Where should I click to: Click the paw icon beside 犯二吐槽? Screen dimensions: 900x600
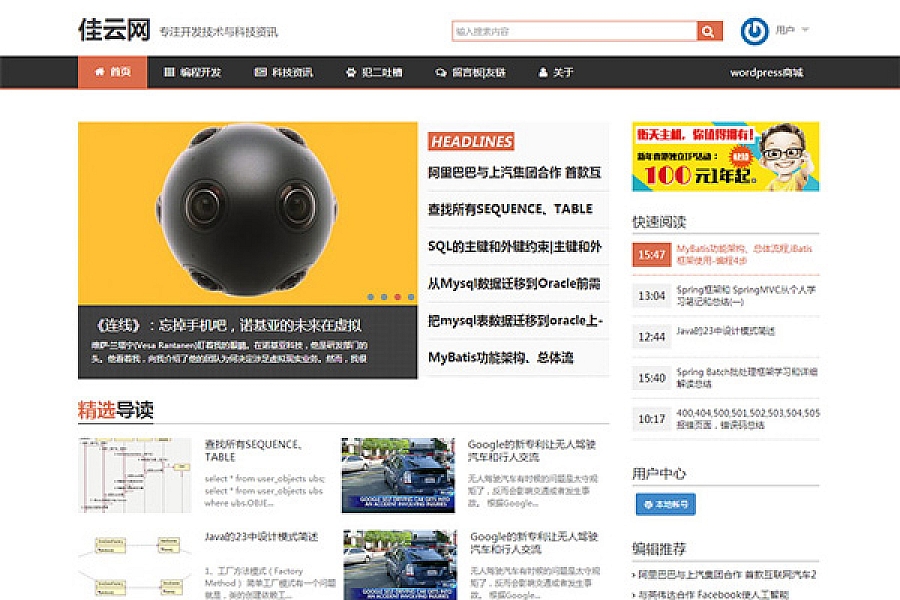[351, 72]
